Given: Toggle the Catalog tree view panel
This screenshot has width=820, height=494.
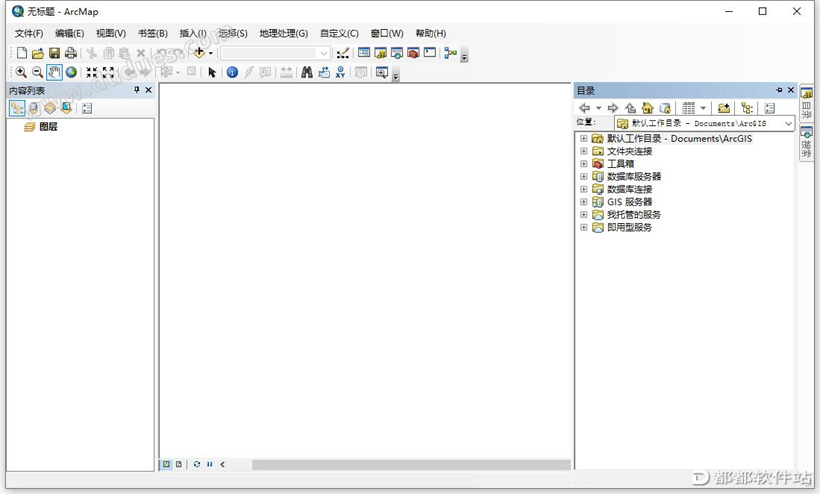Looking at the screenshot, I should (747, 108).
